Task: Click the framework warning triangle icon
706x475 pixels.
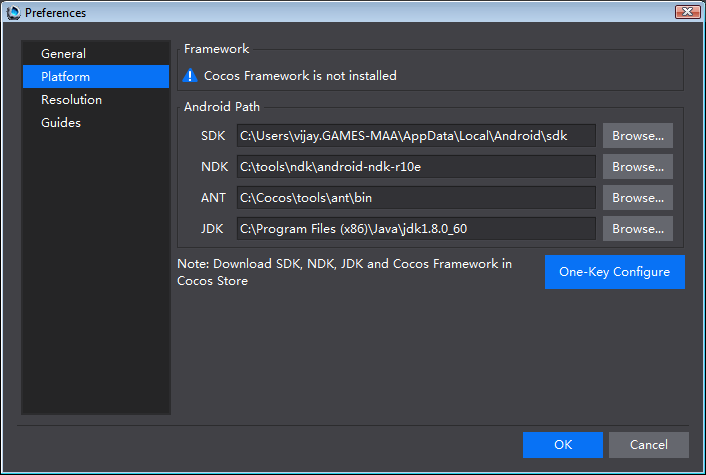Action: (x=190, y=75)
